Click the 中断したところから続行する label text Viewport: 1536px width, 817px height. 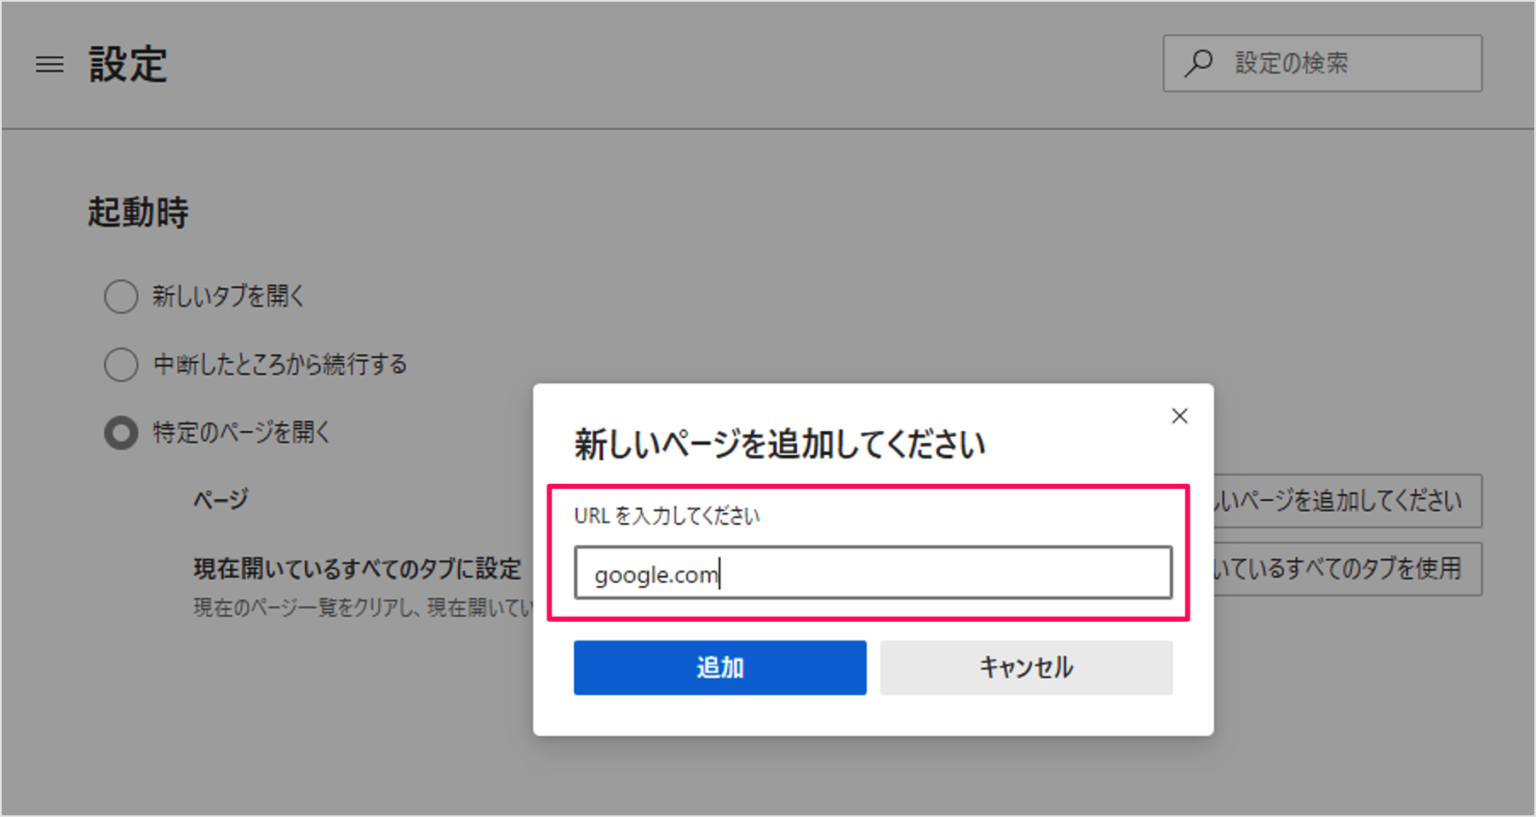point(280,364)
